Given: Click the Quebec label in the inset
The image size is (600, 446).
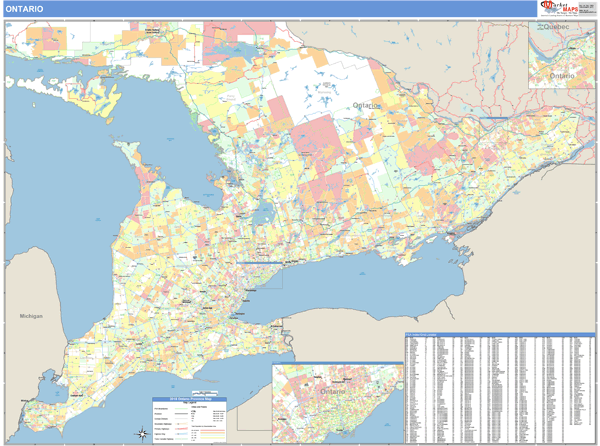Looking at the screenshot, I should (555, 27).
